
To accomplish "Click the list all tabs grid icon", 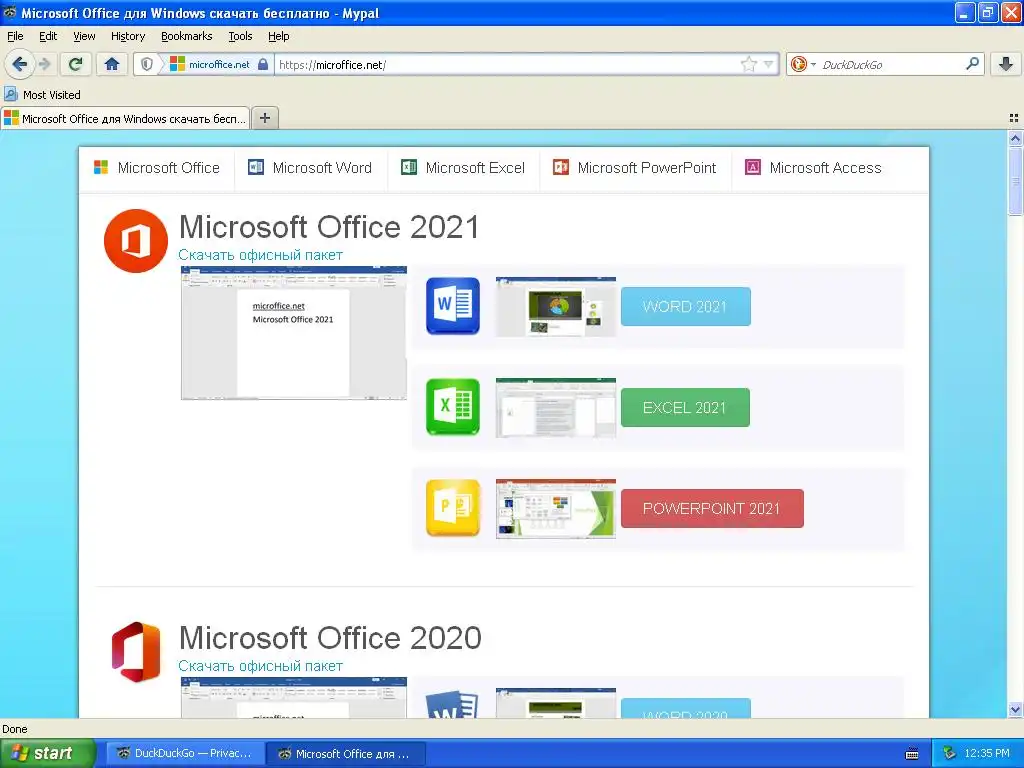I will click(1014, 118).
